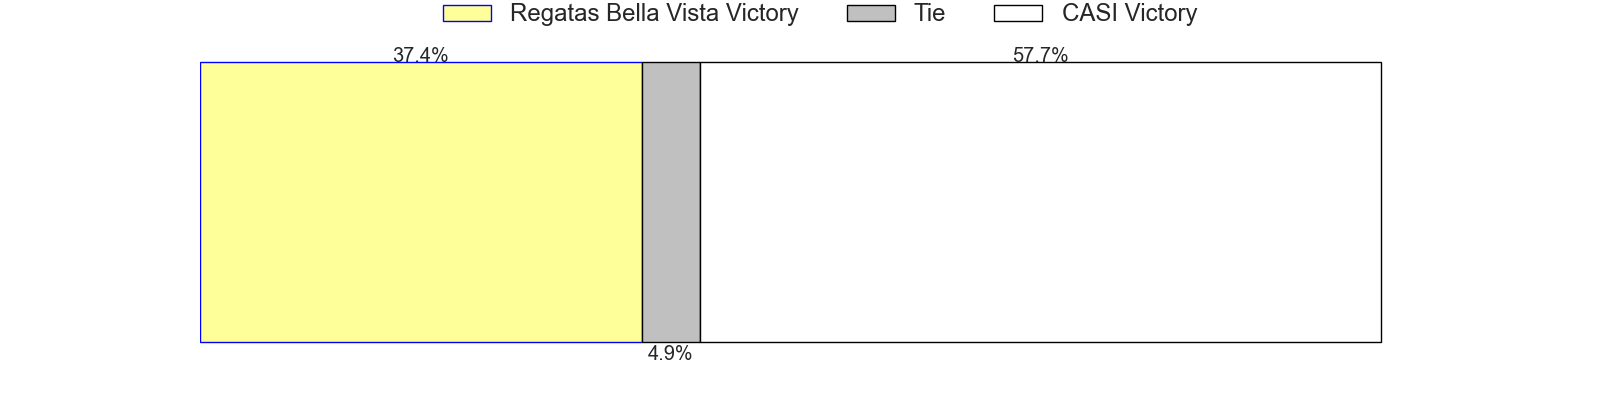
Task: Click the 37.4% percentage label
Action: tap(420, 55)
